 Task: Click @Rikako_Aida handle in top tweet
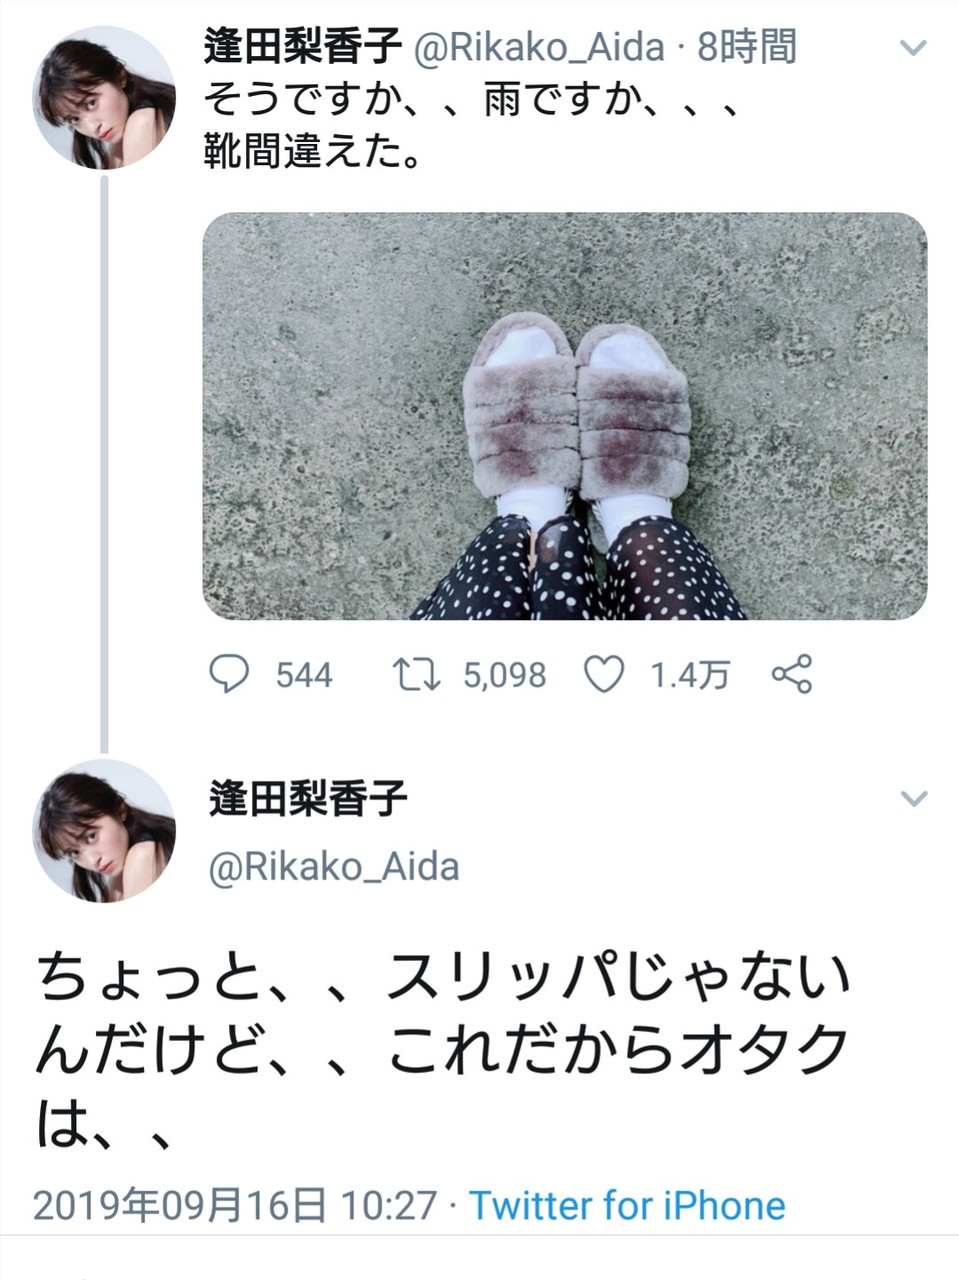point(538,47)
